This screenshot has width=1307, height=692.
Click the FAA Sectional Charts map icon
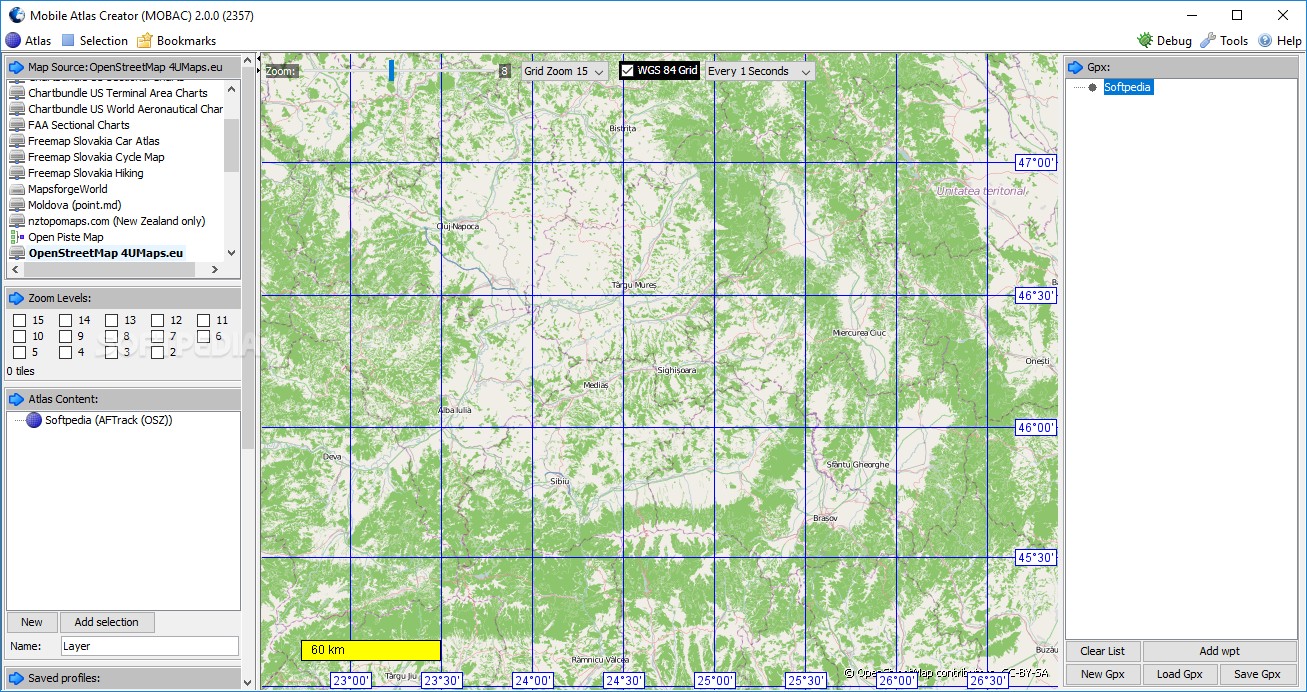coord(17,125)
